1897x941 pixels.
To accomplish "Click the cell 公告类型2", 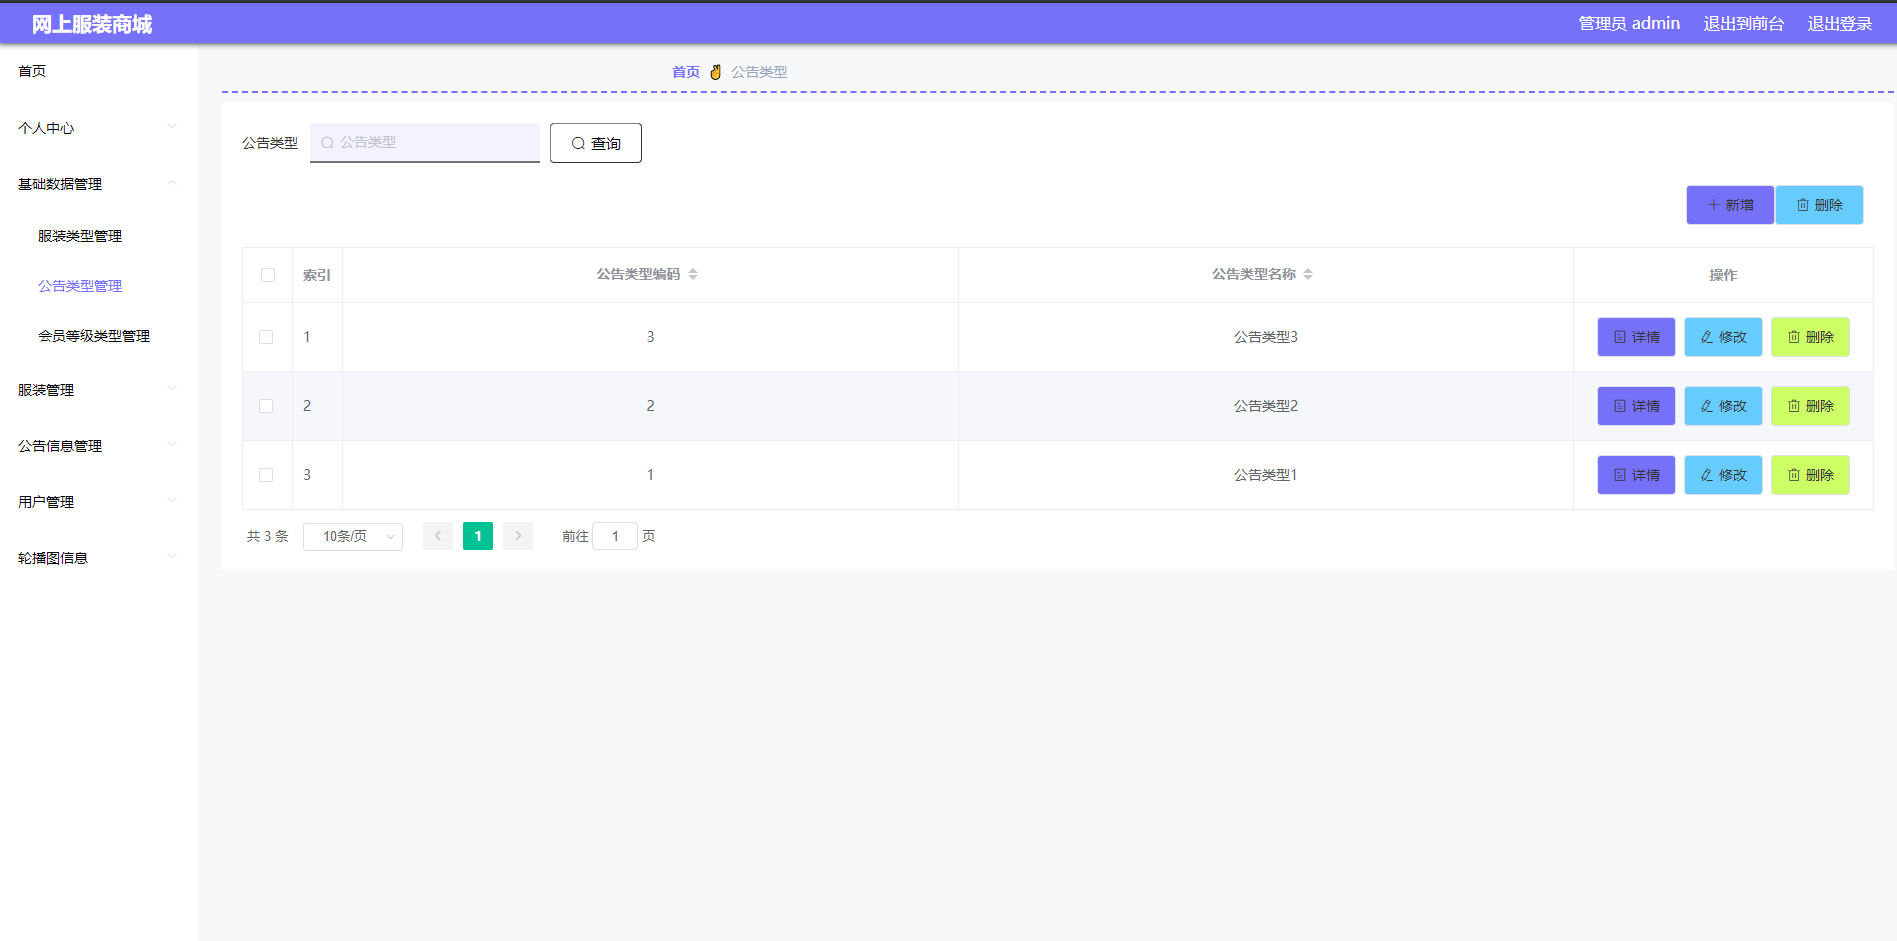I will click(1265, 406).
